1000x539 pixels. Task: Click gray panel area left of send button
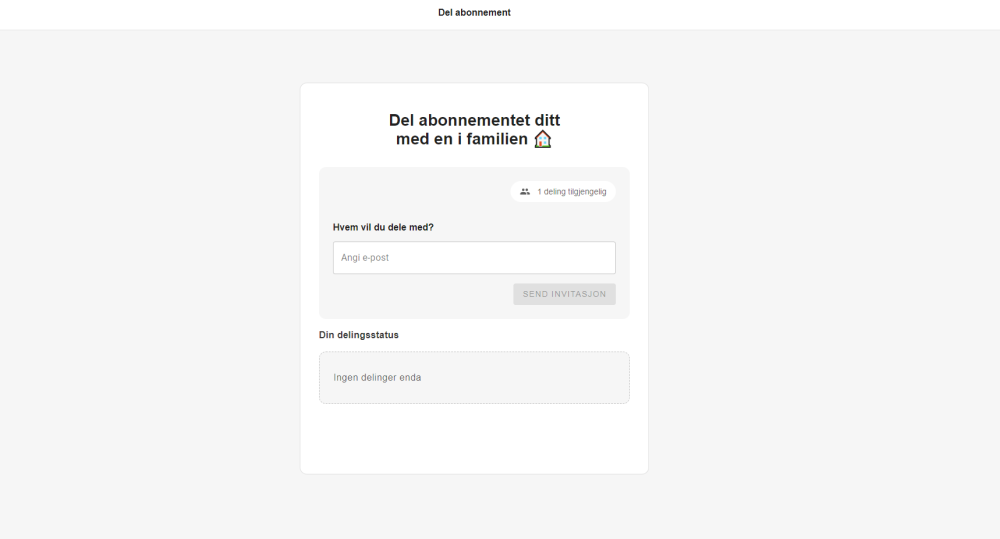tap(420, 294)
